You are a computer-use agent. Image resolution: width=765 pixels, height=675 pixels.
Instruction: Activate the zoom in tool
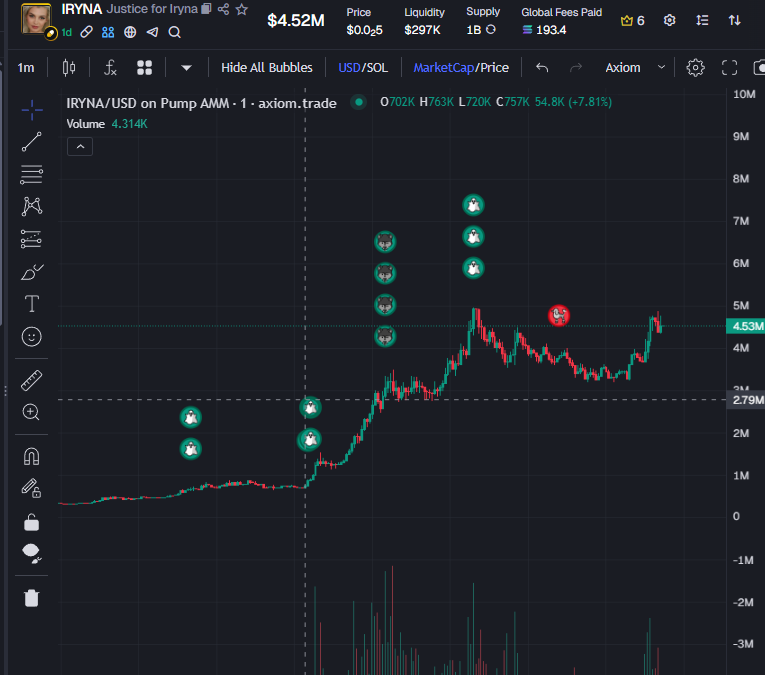(32, 412)
